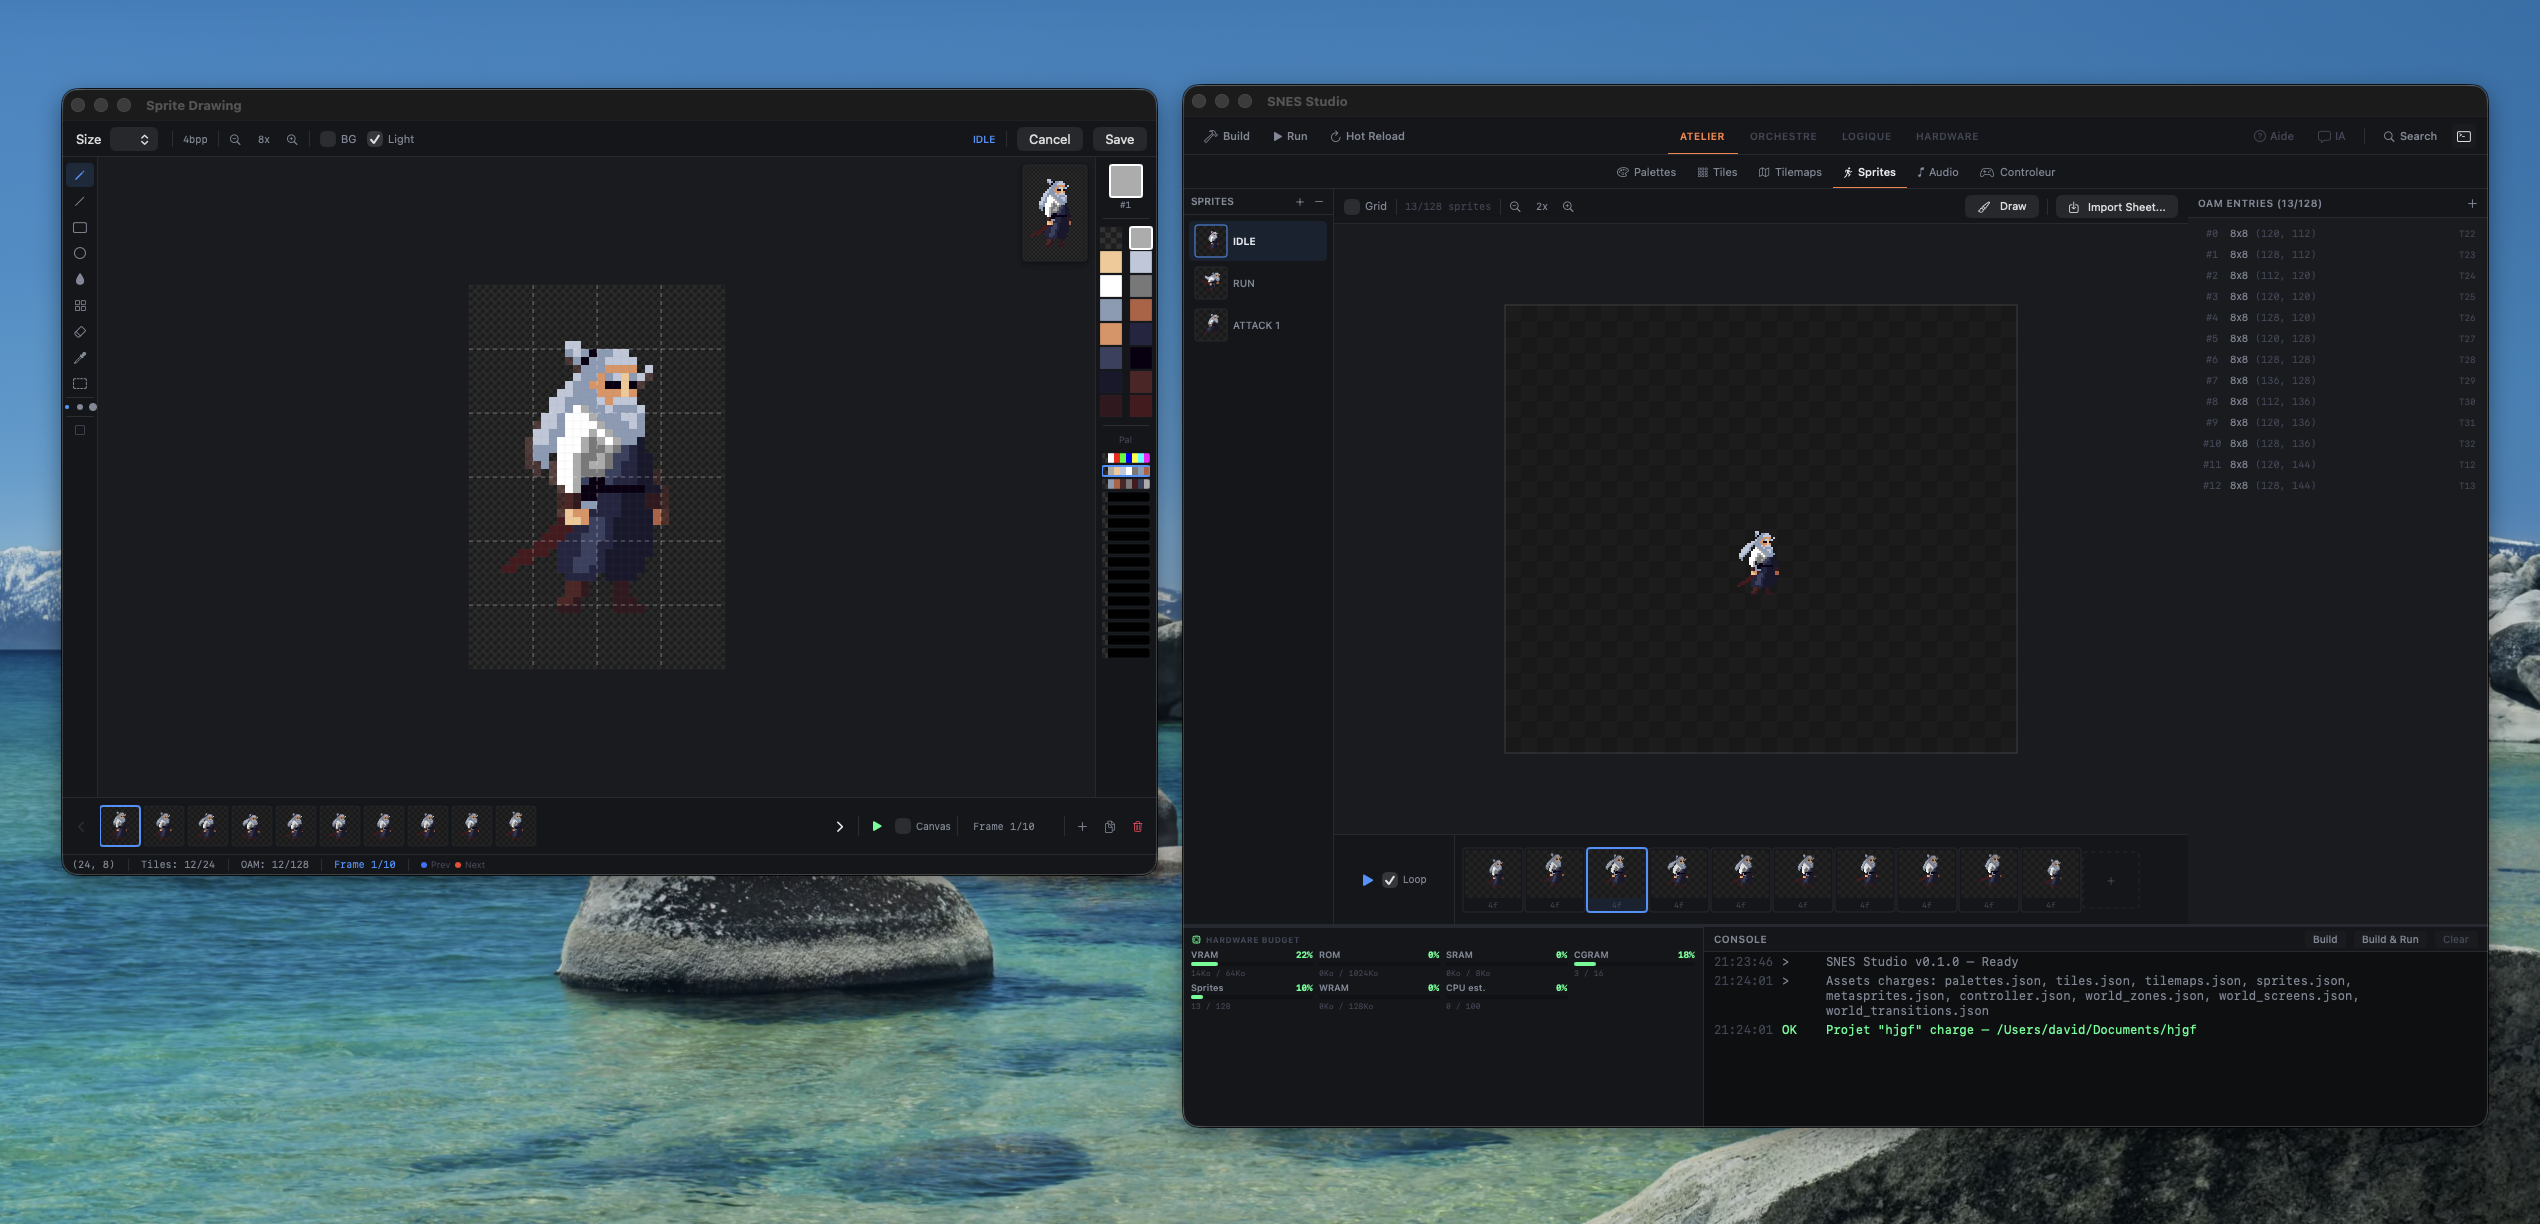
Task: Select the Ellipse tool
Action: pyautogui.click(x=80, y=253)
